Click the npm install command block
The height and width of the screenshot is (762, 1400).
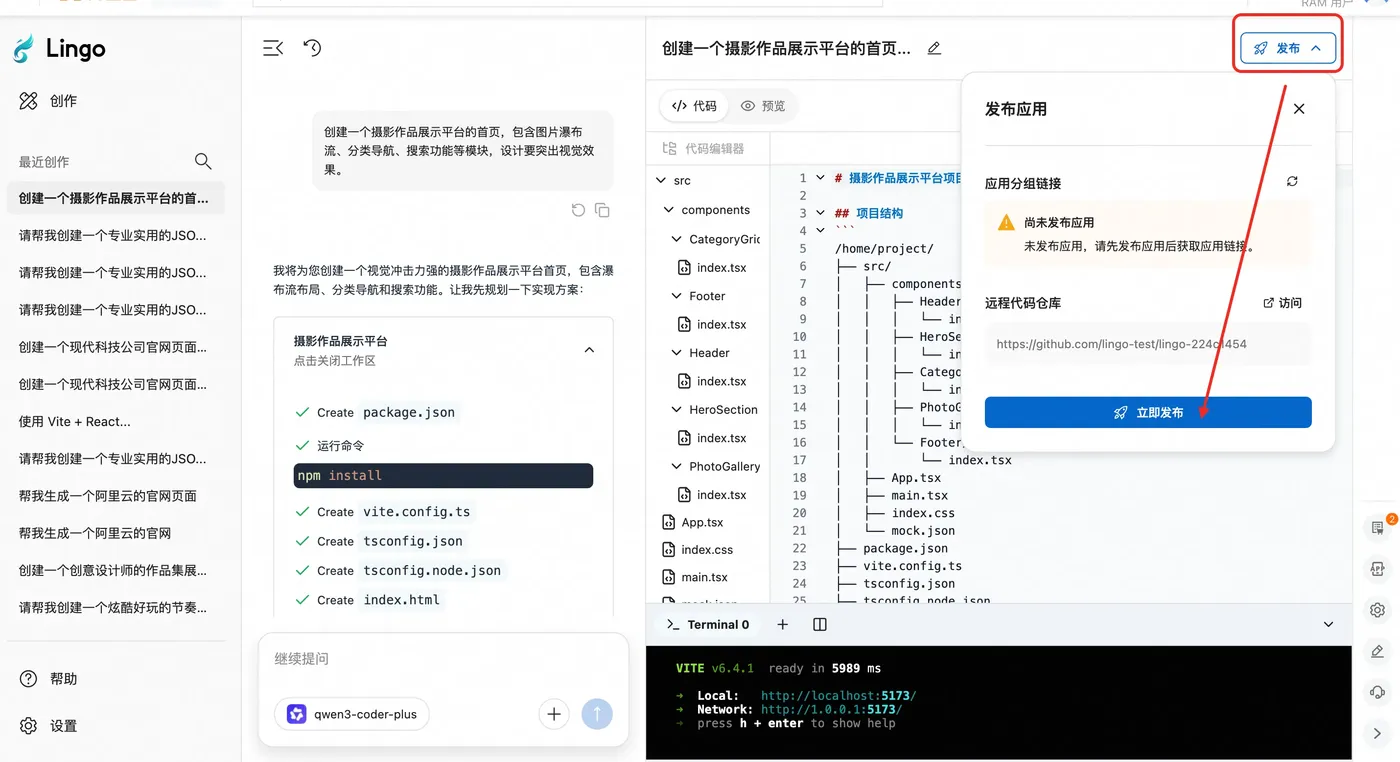coord(443,475)
